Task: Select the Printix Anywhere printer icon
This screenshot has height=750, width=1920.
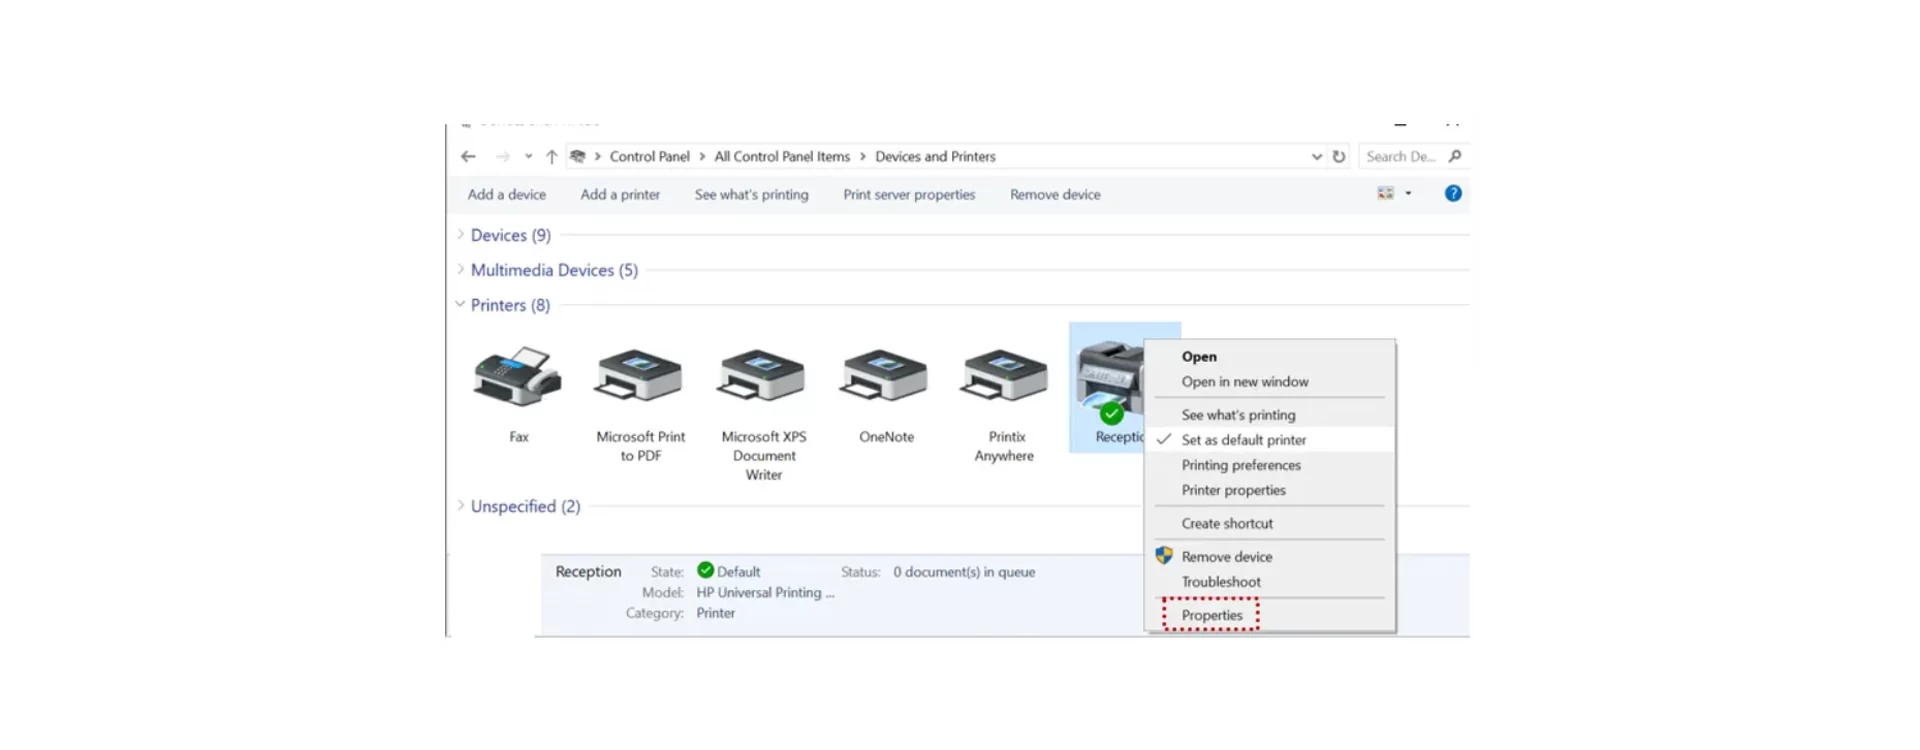Action: [1005, 377]
